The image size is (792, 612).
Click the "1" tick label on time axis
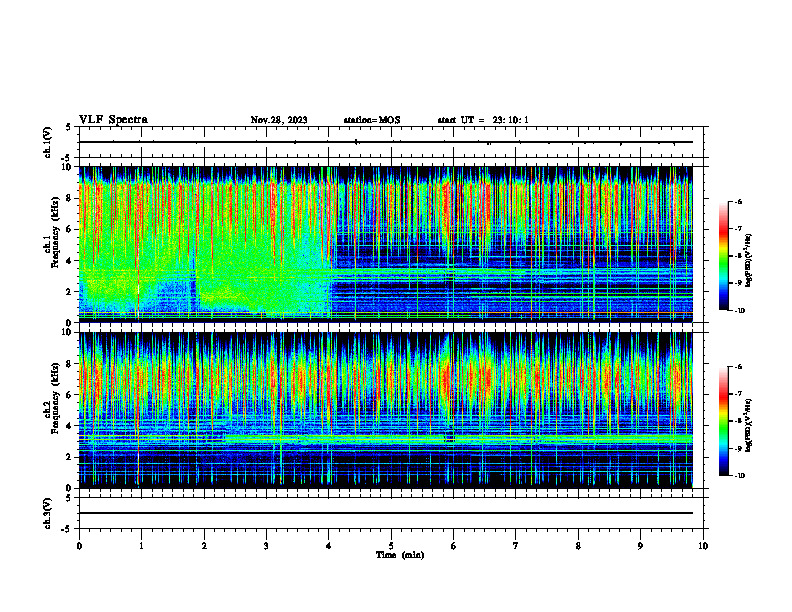pos(141,546)
